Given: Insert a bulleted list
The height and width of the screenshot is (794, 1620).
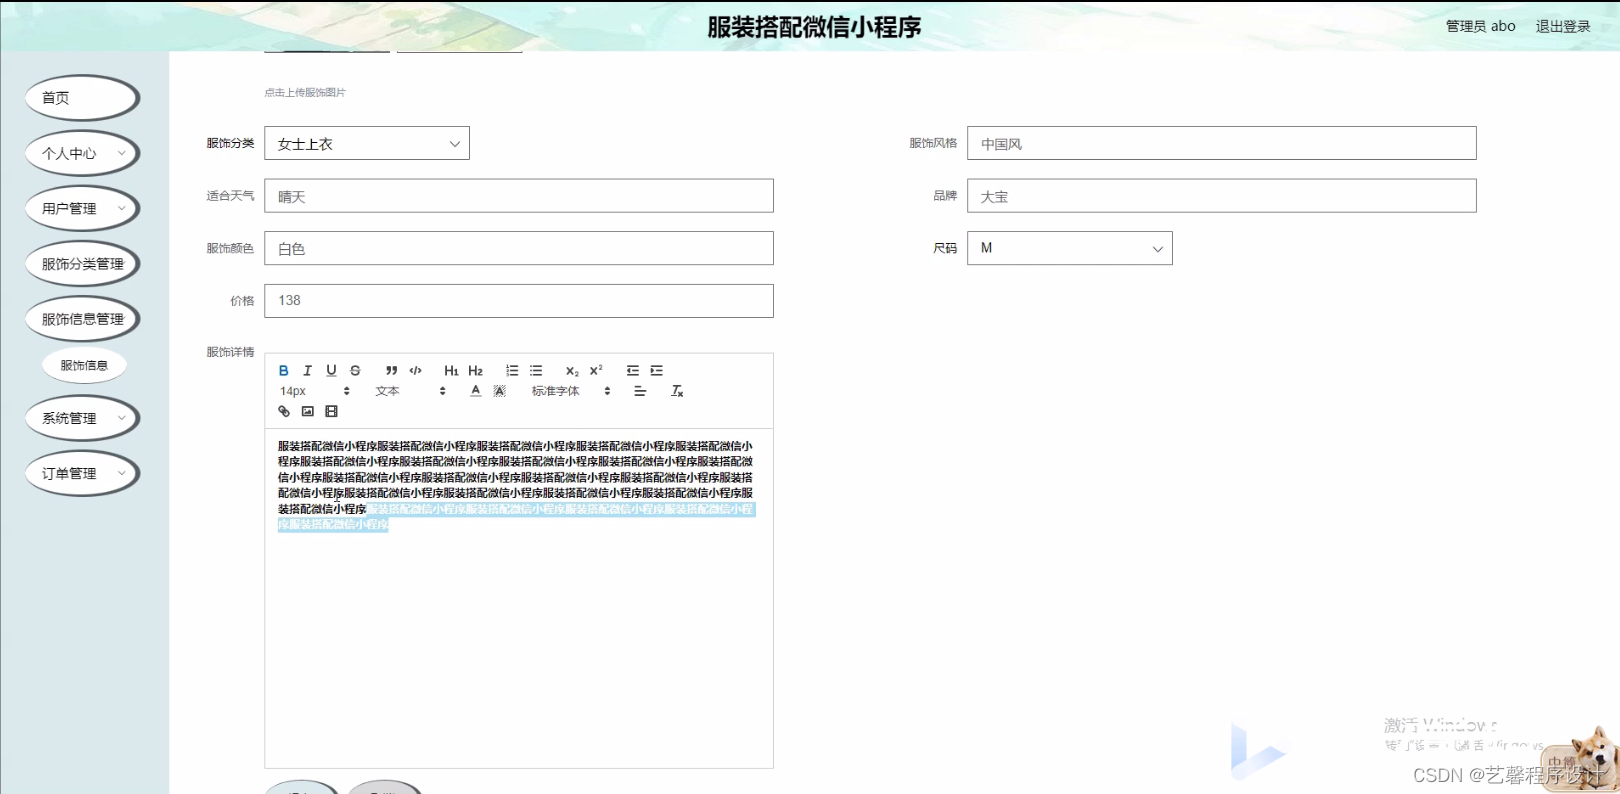Looking at the screenshot, I should (x=536, y=371).
